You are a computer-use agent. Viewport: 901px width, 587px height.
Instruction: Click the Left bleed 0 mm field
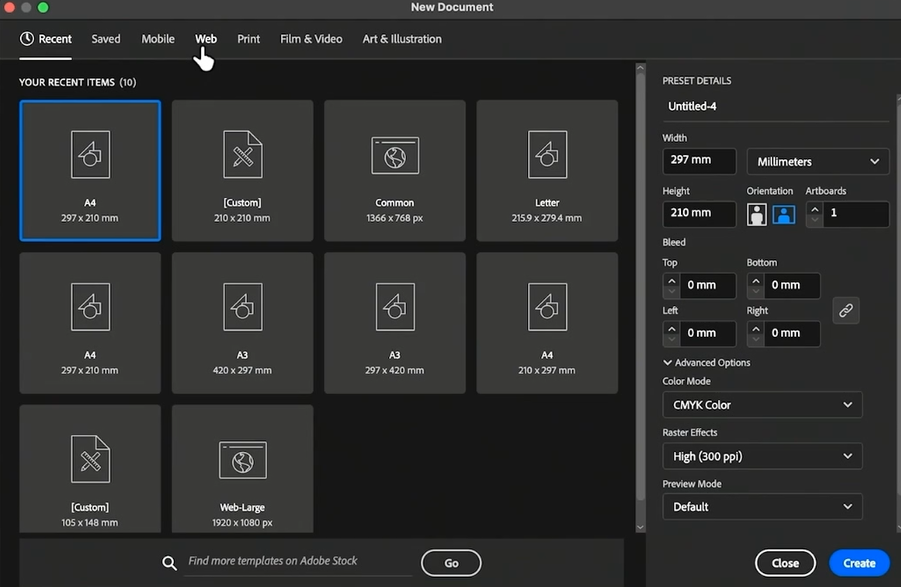coord(708,334)
